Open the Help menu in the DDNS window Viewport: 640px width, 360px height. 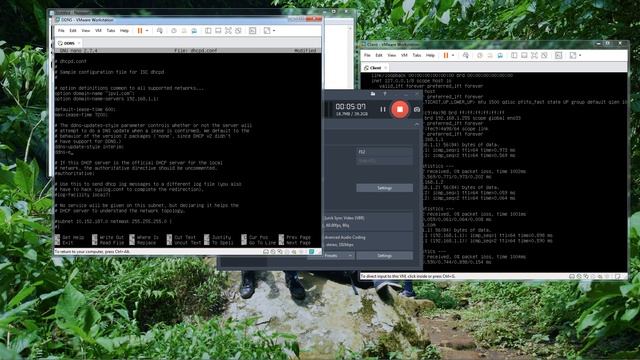click(x=124, y=31)
